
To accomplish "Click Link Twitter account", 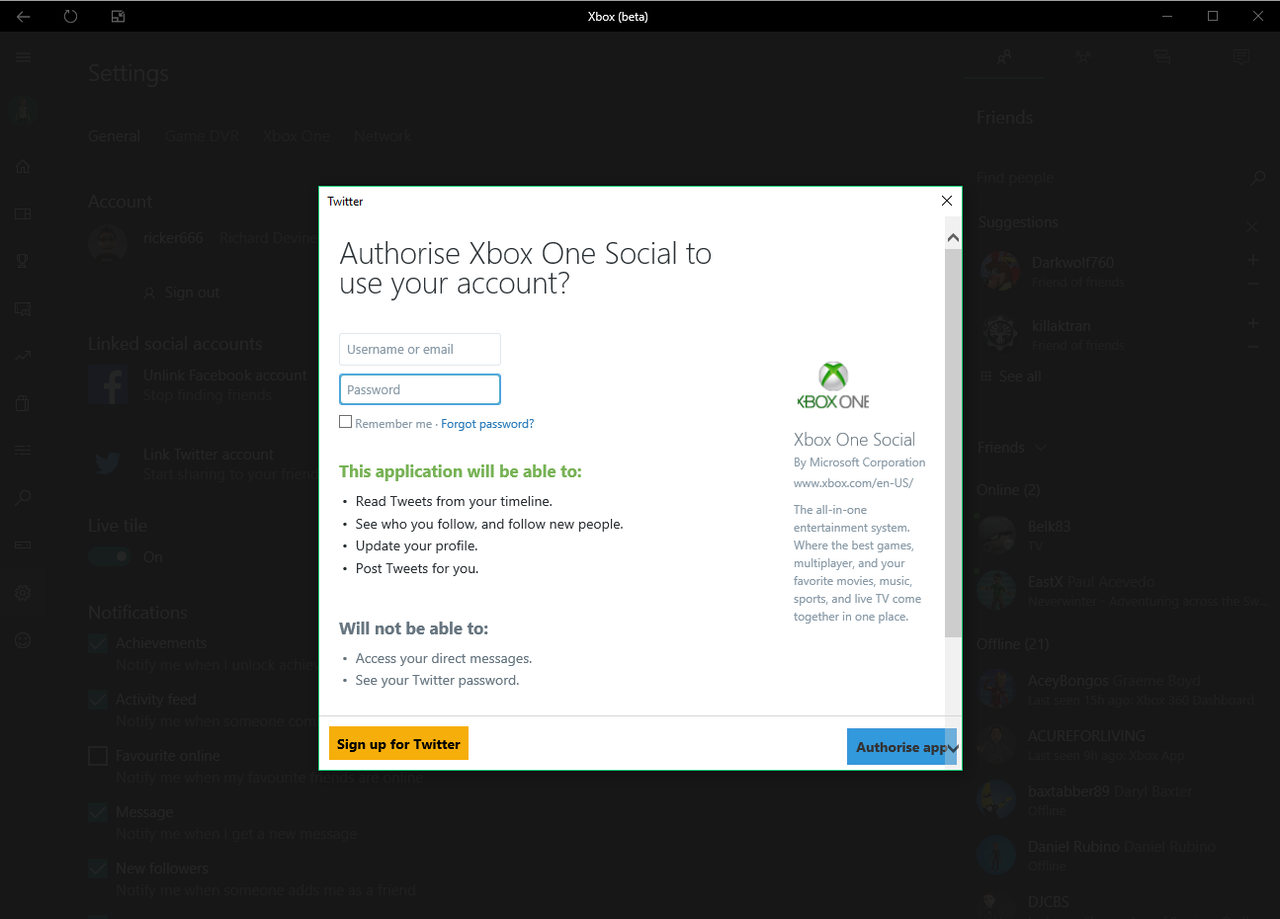I will (208, 454).
